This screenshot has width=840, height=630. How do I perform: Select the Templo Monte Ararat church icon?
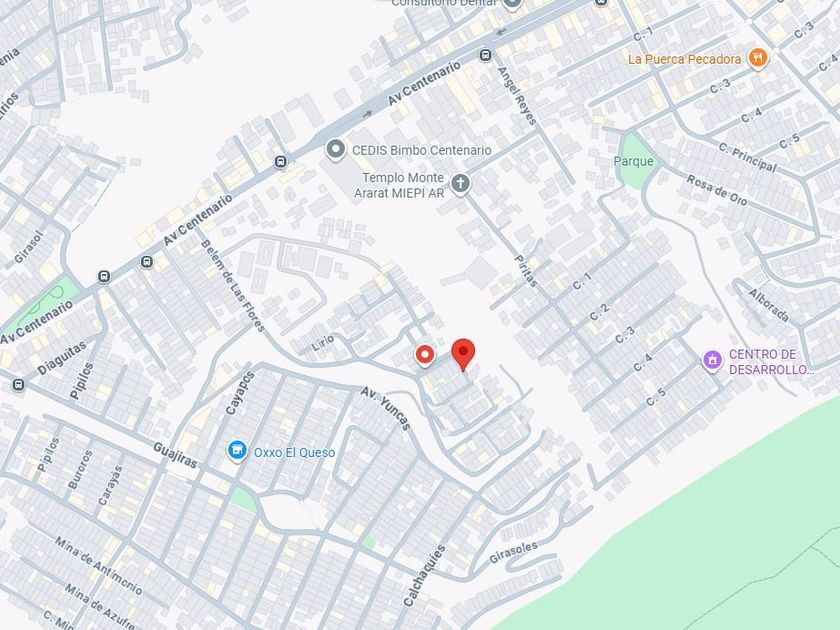pos(460,184)
